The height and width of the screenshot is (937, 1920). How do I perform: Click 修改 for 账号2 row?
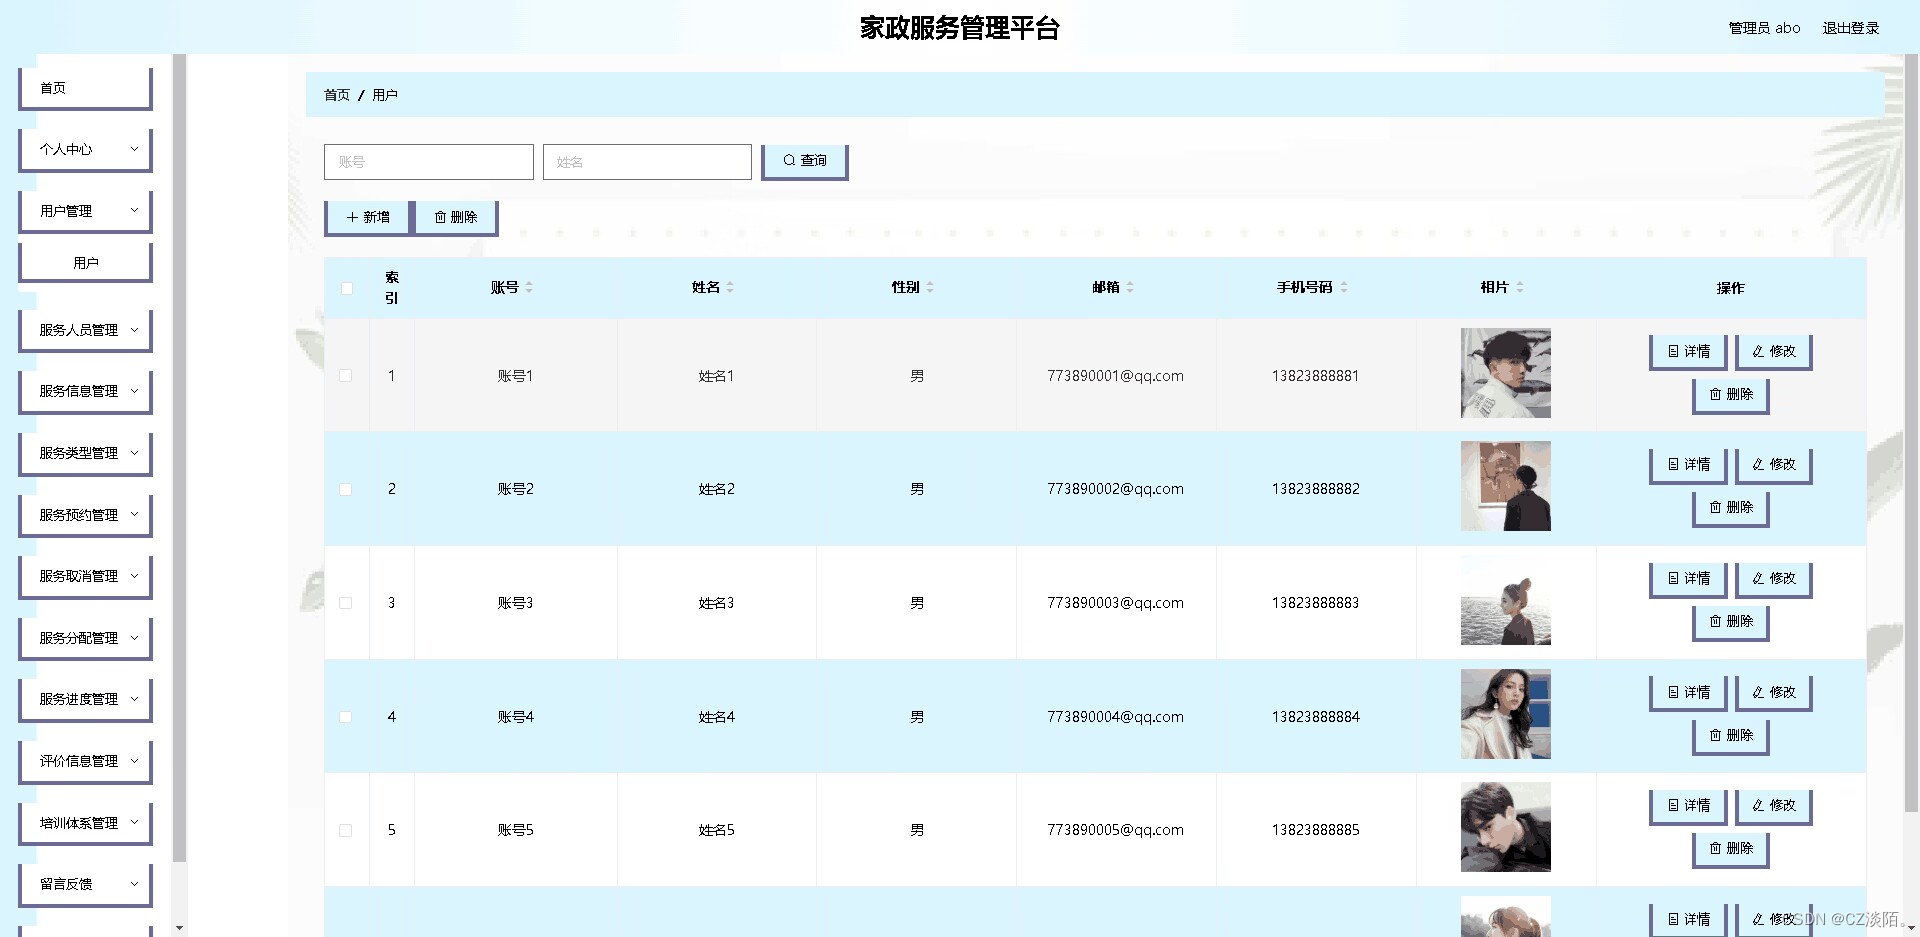1773,465
